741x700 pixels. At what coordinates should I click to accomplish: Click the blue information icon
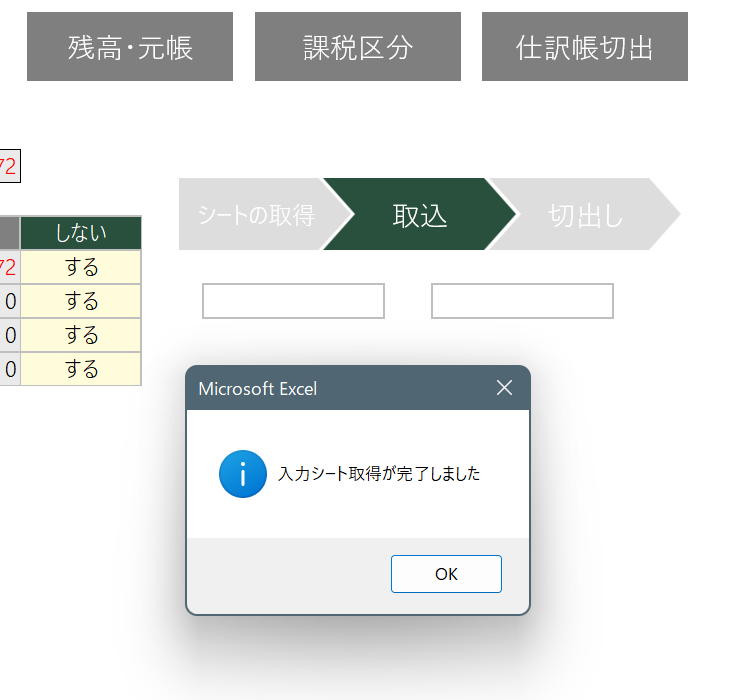pos(243,474)
